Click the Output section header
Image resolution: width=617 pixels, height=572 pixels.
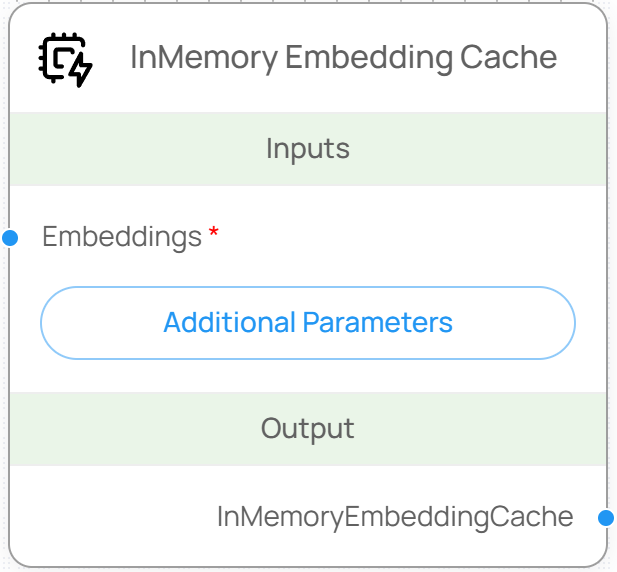pos(308,429)
